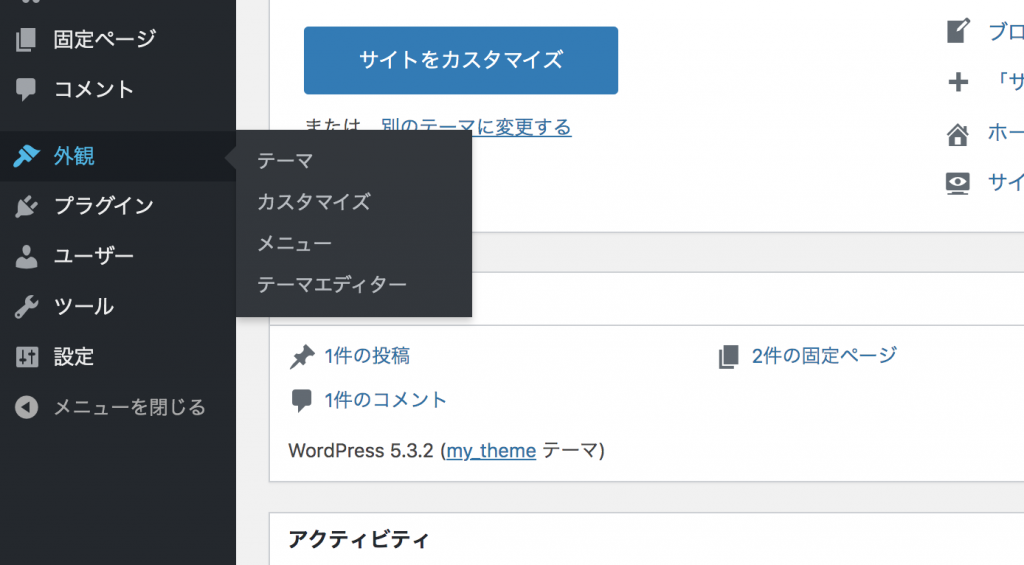Click the コメント speech bubble icon in sidebar
The image size is (1024, 565).
26,89
